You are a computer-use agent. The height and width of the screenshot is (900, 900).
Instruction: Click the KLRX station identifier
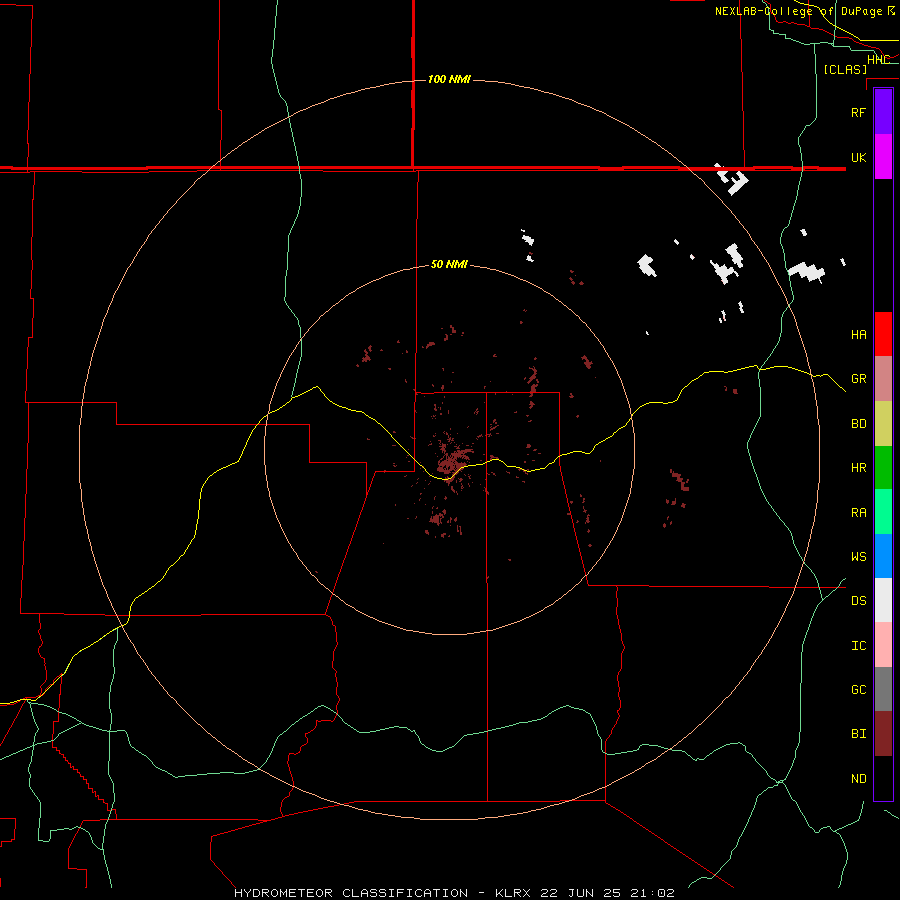click(x=513, y=893)
